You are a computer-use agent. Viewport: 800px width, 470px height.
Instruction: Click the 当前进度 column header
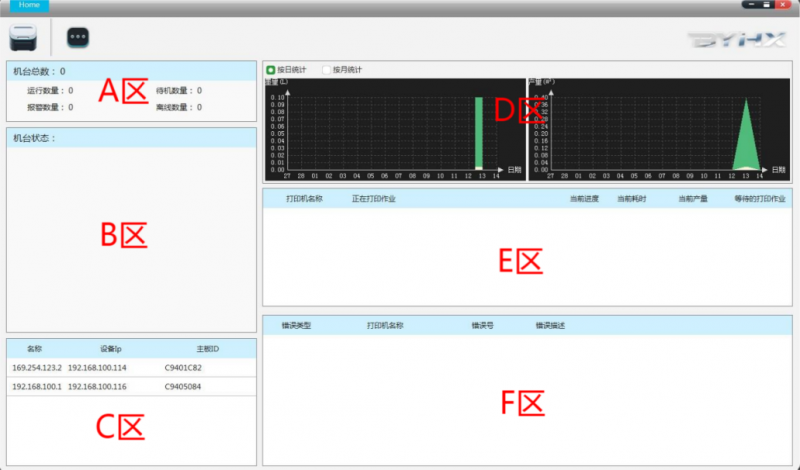click(x=583, y=199)
